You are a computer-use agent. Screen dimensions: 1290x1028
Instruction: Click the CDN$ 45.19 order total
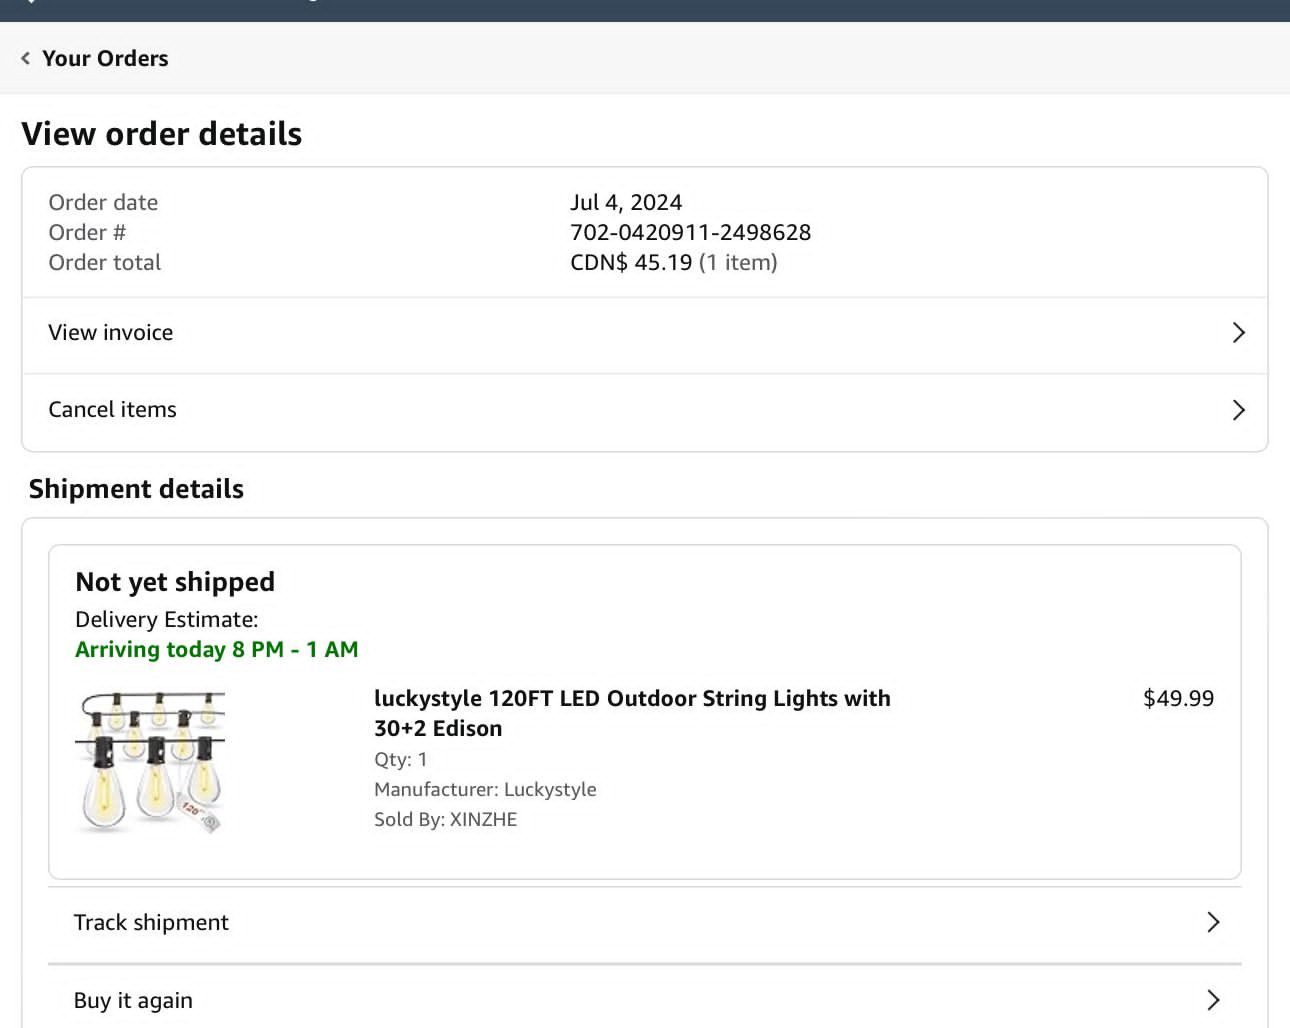pos(631,262)
